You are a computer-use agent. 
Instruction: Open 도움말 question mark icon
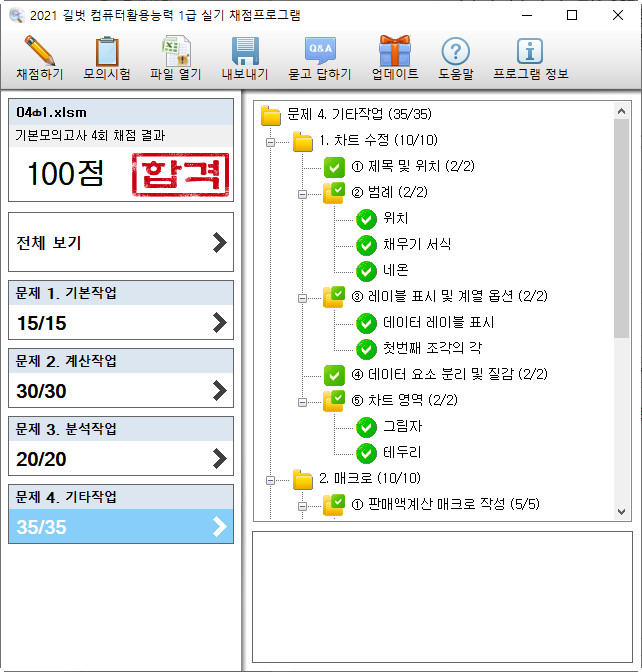(455, 51)
